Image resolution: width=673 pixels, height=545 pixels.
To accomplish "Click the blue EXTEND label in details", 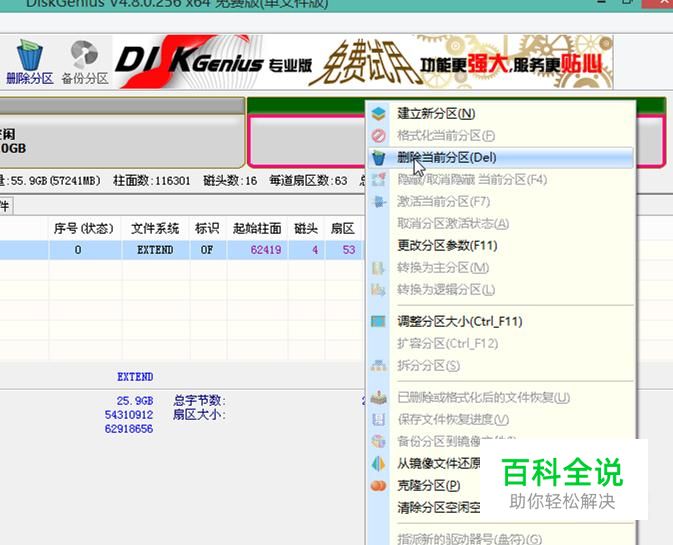I will tap(135, 377).
